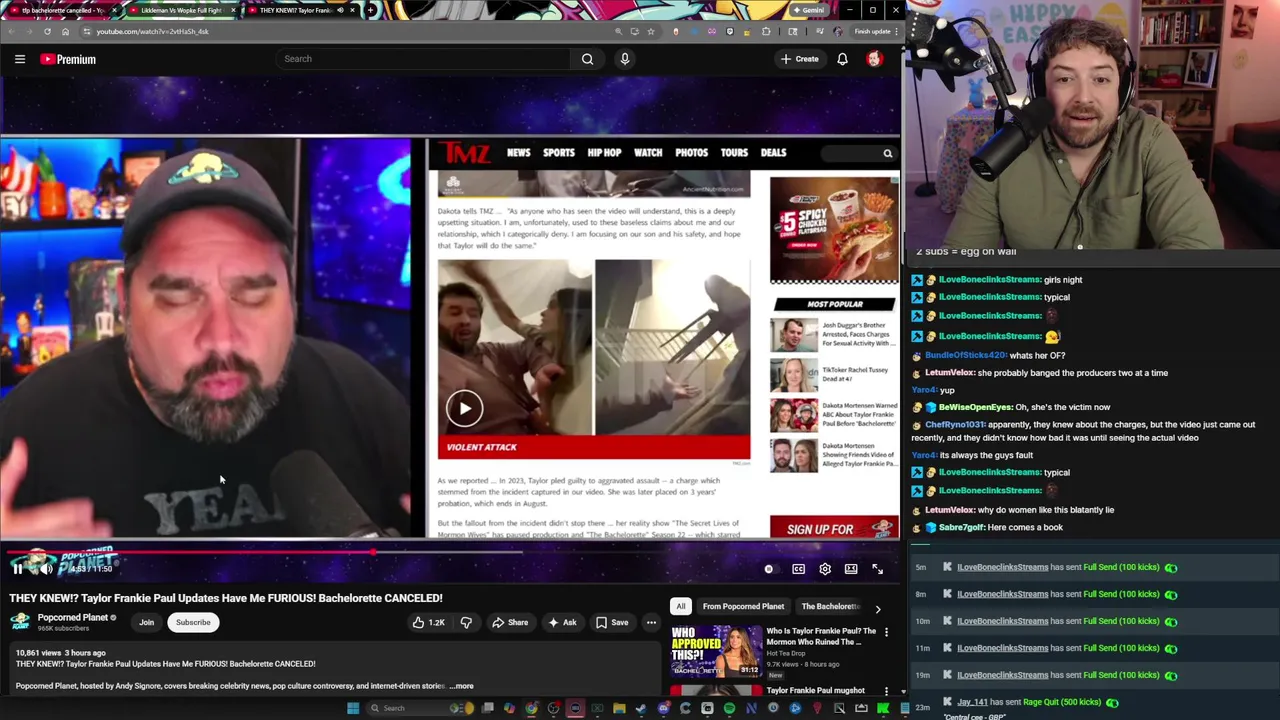This screenshot has height=720, width=1280.
Task: Enter fullscreen on the video
Action: [877, 569]
